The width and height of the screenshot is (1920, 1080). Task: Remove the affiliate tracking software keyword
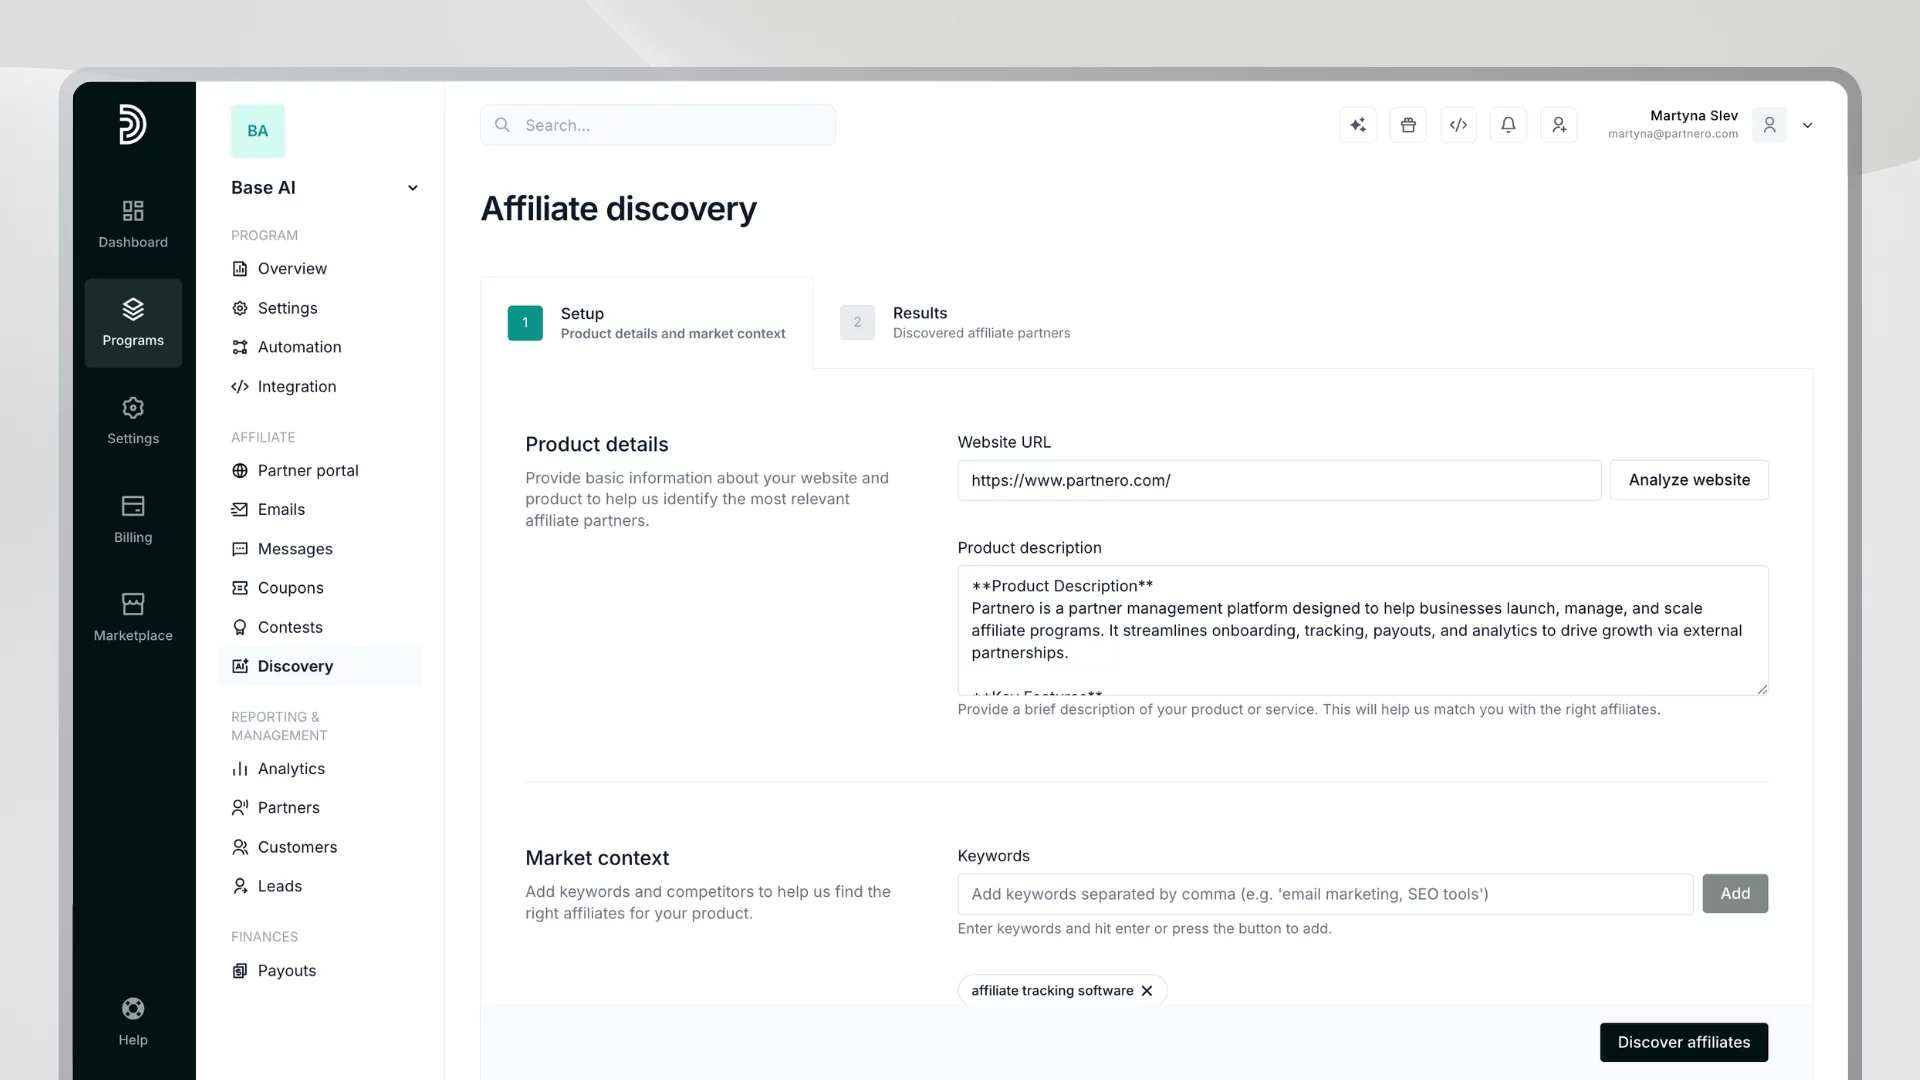point(1146,990)
